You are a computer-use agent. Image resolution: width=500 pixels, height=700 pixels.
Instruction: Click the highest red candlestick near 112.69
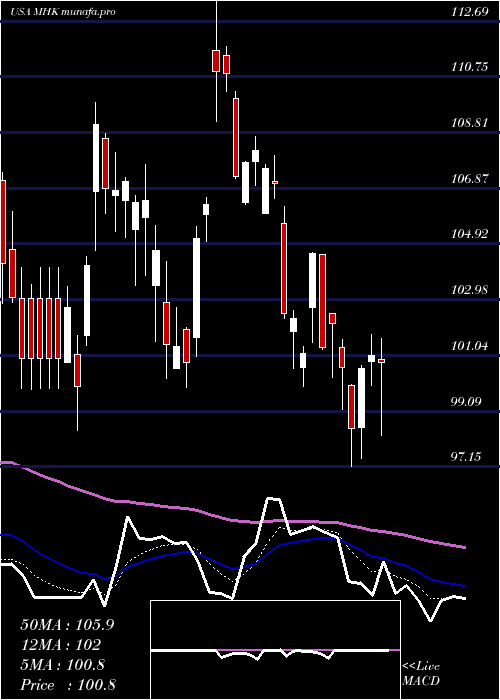click(x=216, y=61)
